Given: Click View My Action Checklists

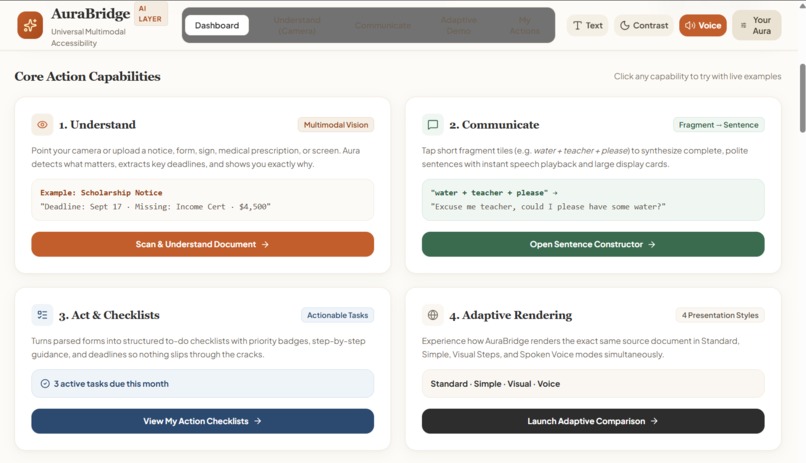Looking at the screenshot, I should (203, 421).
